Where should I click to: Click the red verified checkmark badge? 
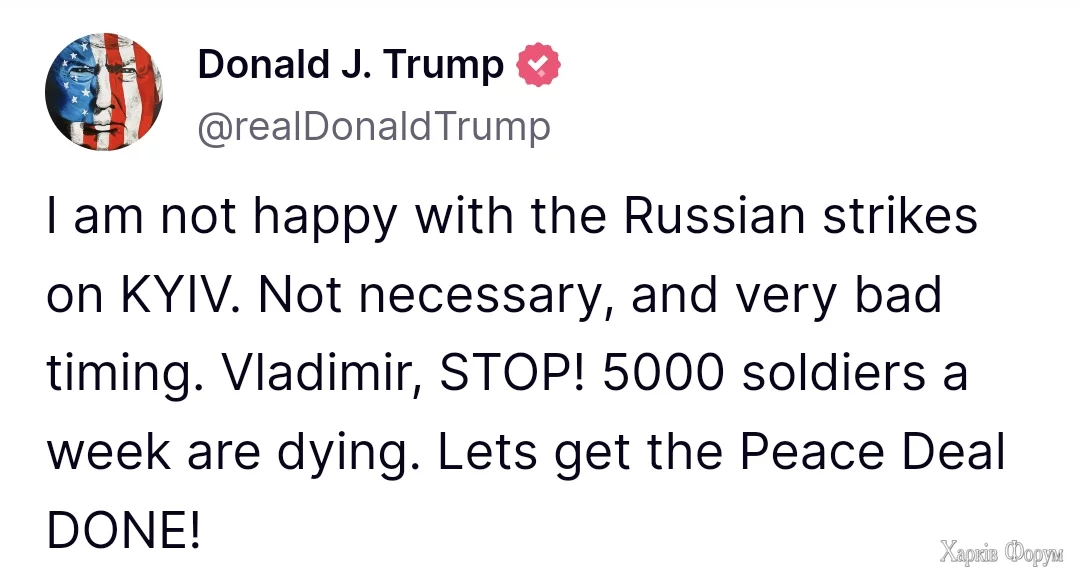[538, 66]
